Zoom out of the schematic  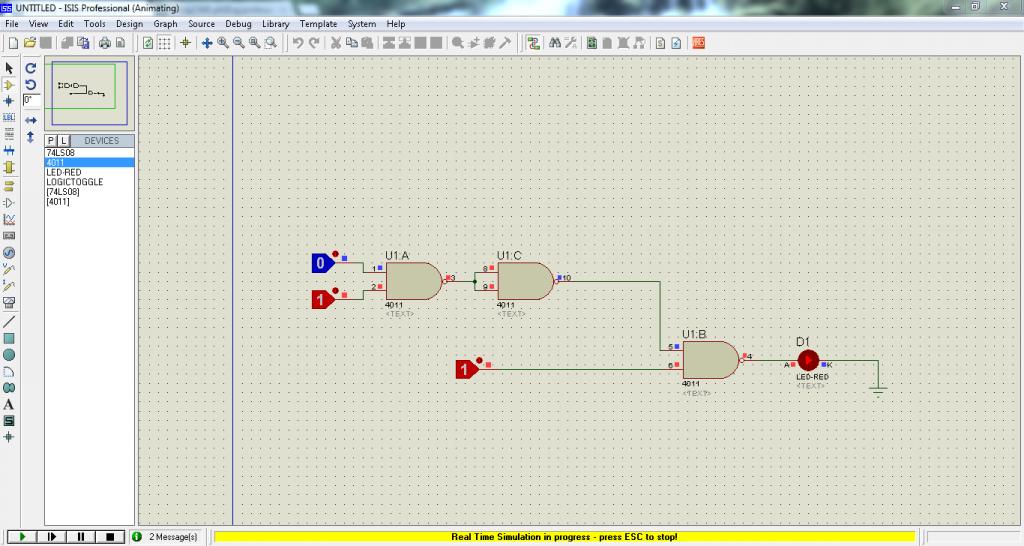(x=238, y=43)
